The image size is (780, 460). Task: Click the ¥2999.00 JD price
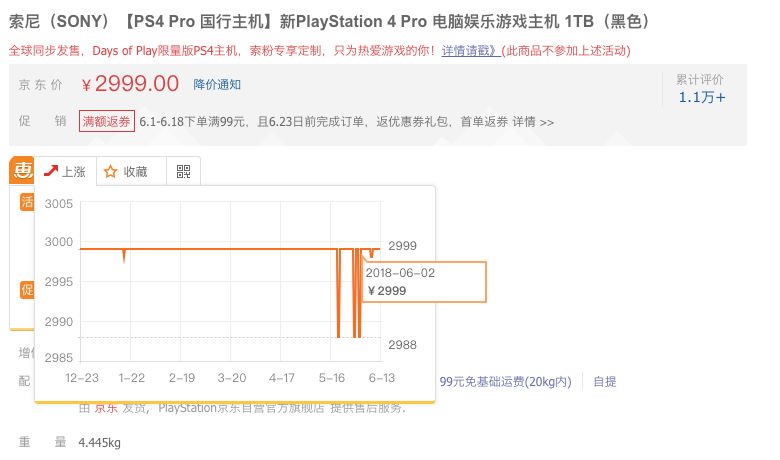point(130,84)
